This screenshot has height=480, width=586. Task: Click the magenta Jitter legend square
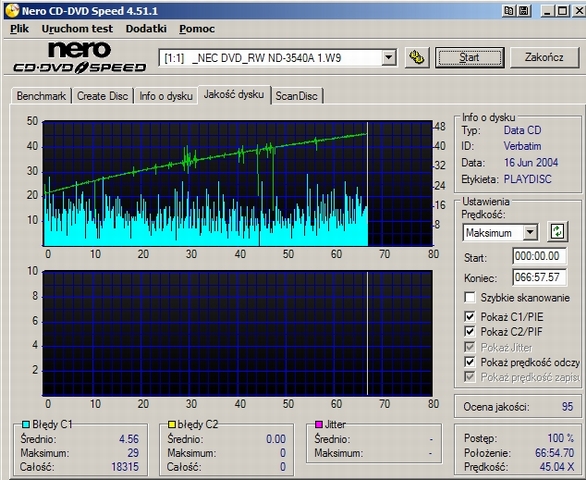[318, 424]
